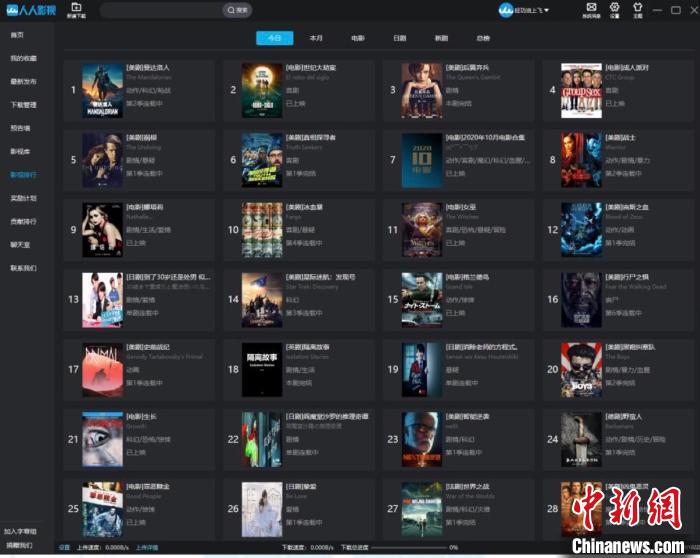700x558 pixels.
Task: Click 加入字幕组 link at bottom left
Action: coord(20,531)
